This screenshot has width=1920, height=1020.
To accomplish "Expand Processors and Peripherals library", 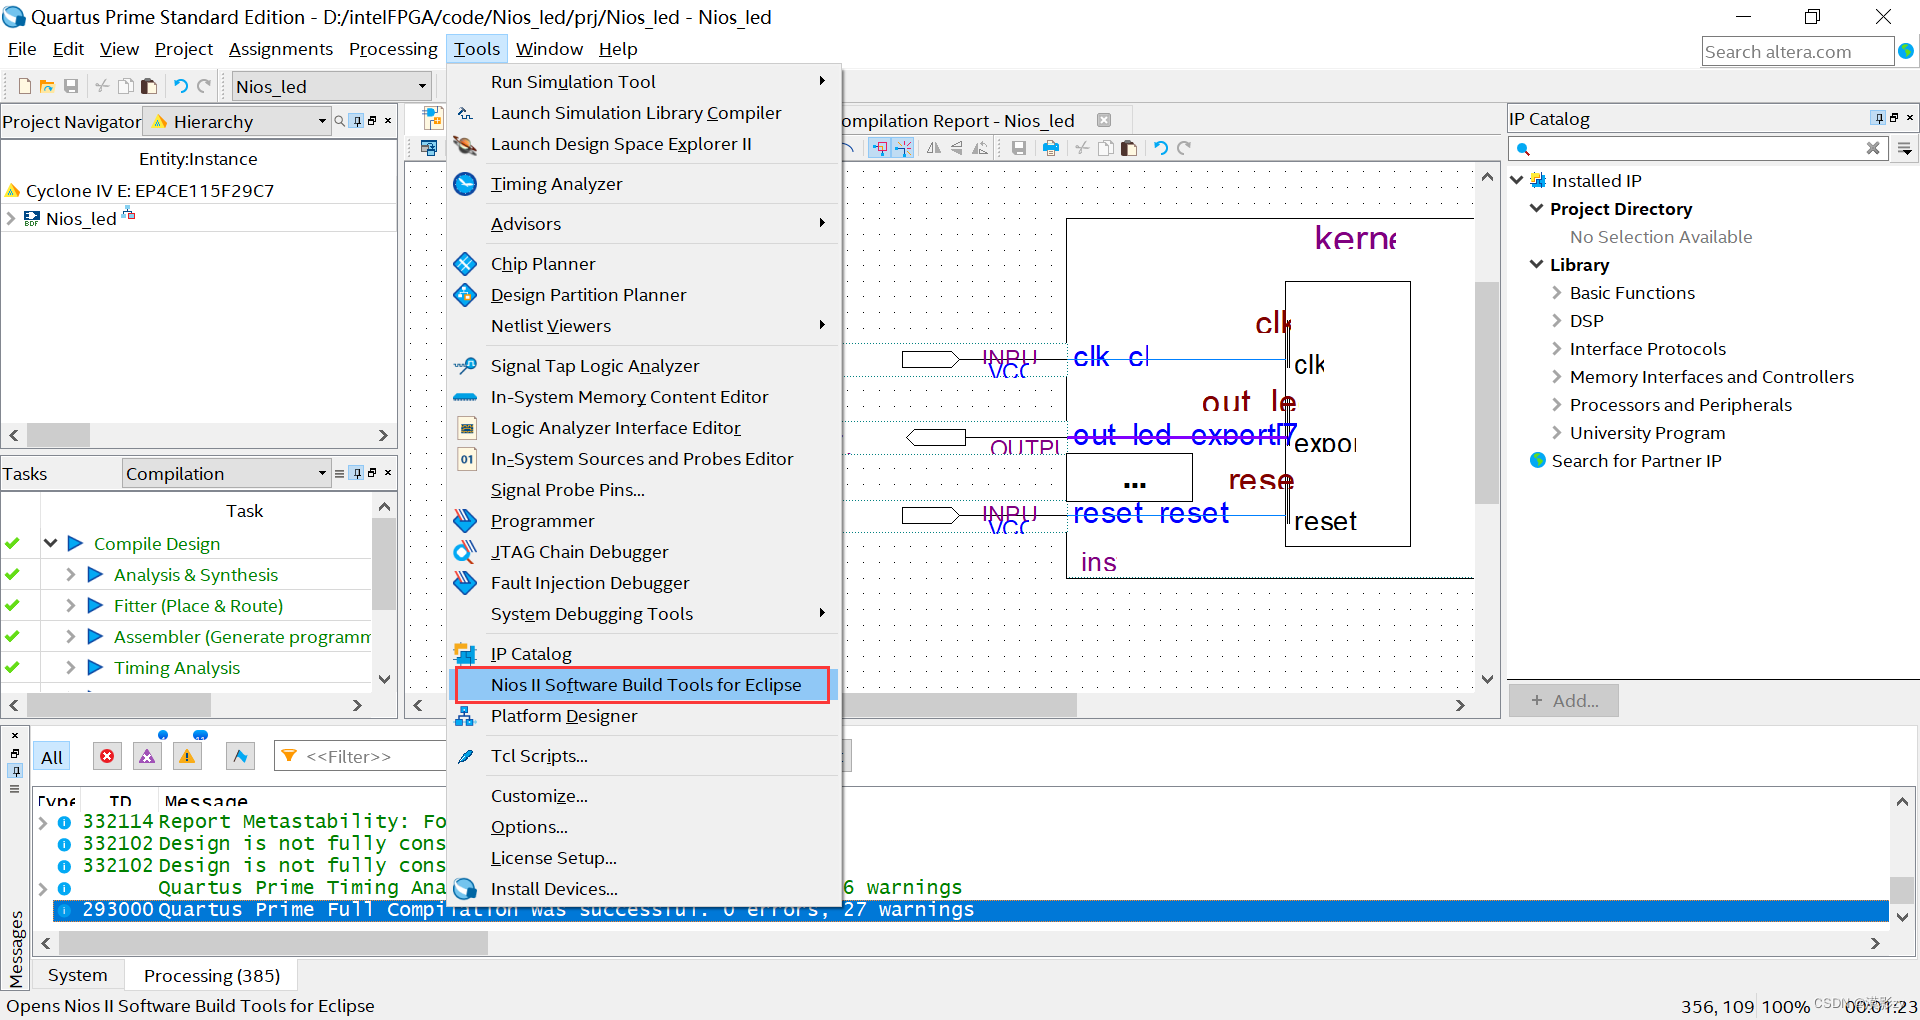I will tap(1557, 405).
